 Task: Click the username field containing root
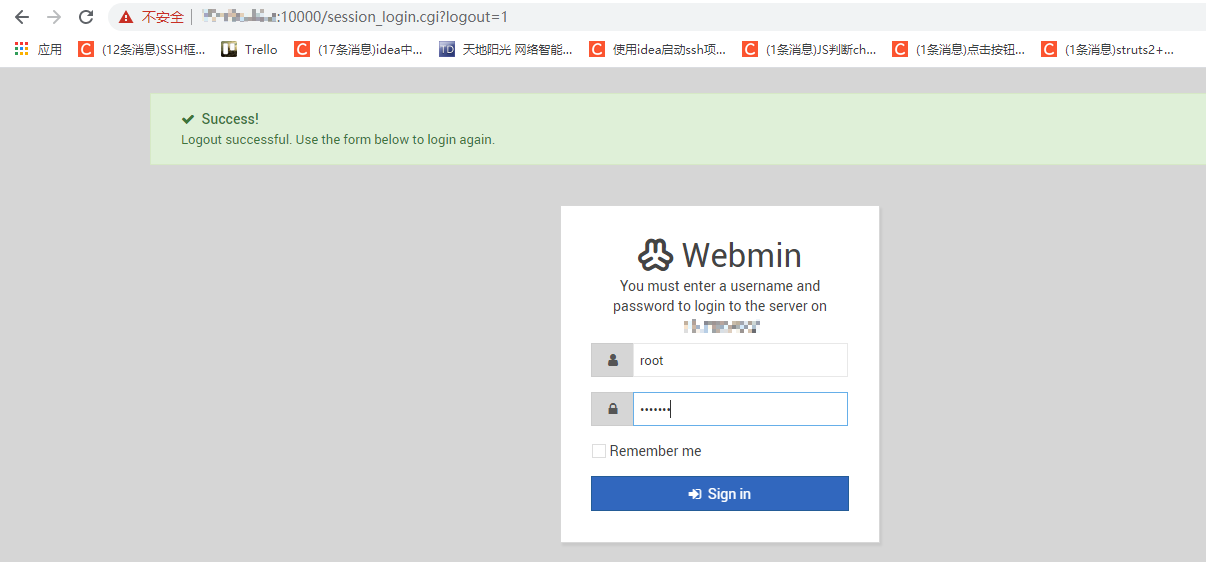(740, 360)
